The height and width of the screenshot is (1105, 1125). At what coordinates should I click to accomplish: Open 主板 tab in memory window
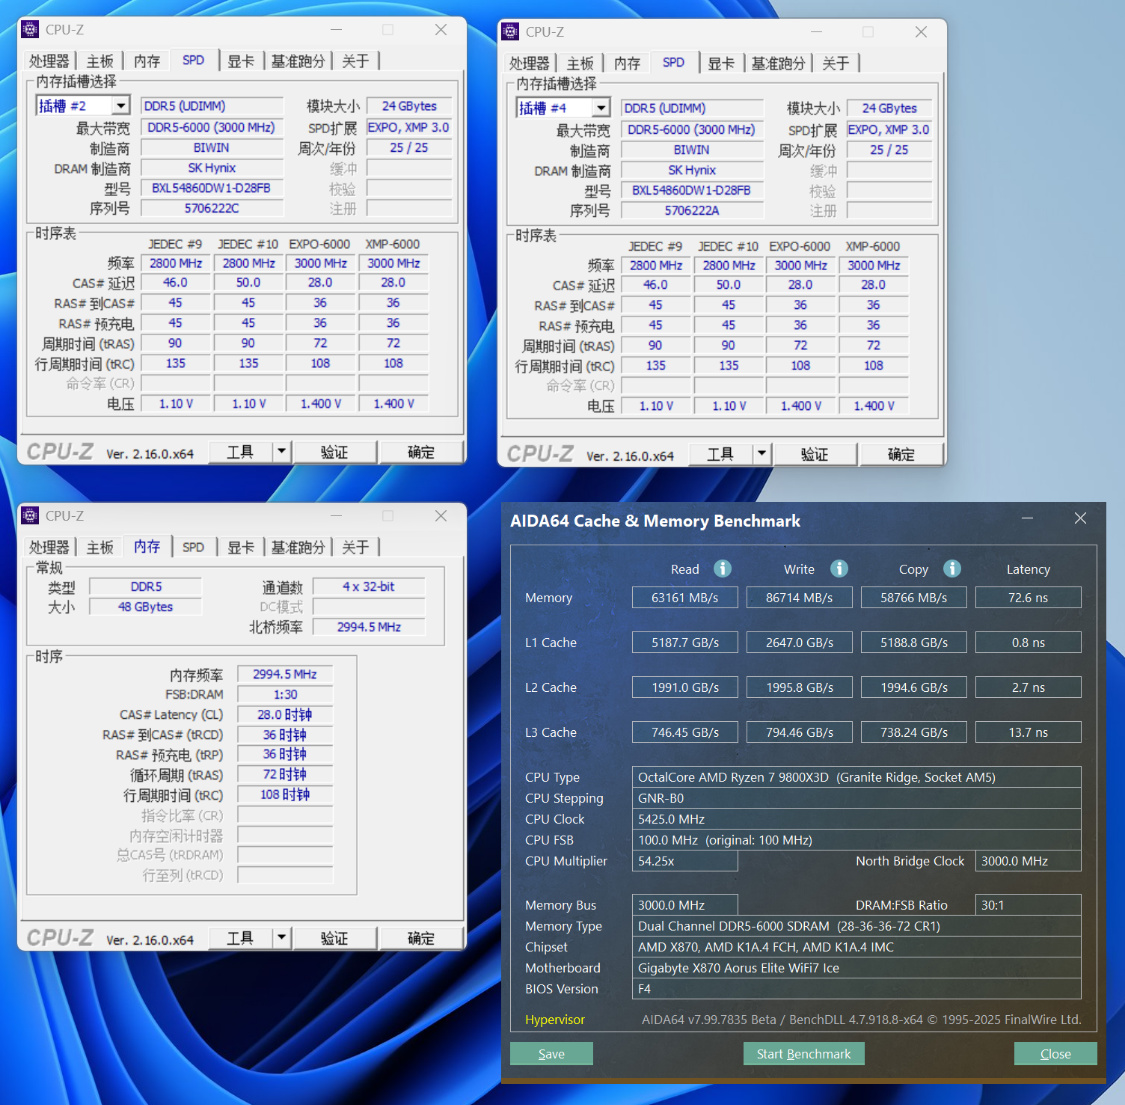[x=100, y=547]
